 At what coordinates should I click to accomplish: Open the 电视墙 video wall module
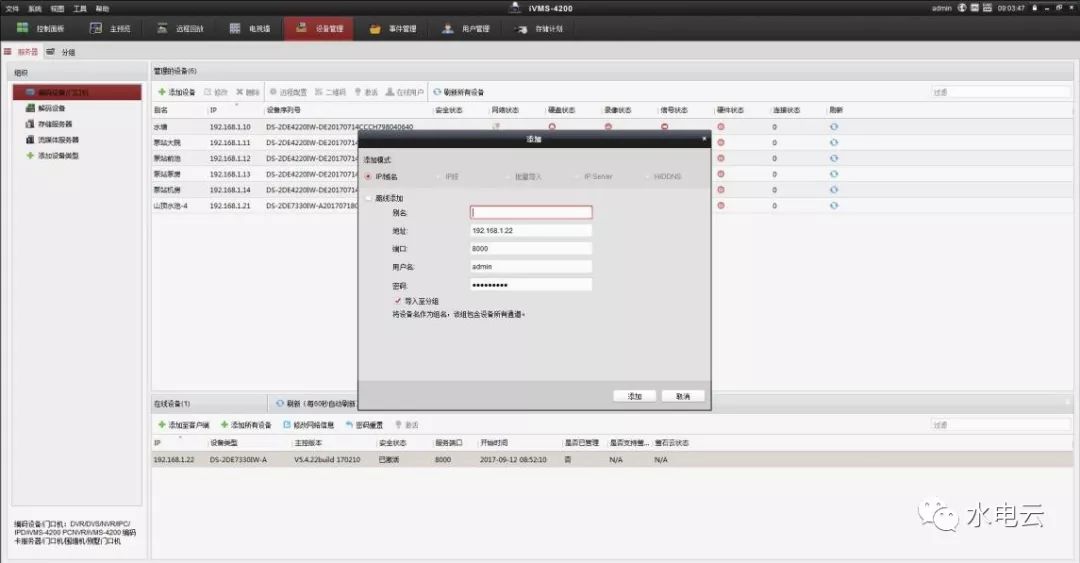click(x=250, y=28)
